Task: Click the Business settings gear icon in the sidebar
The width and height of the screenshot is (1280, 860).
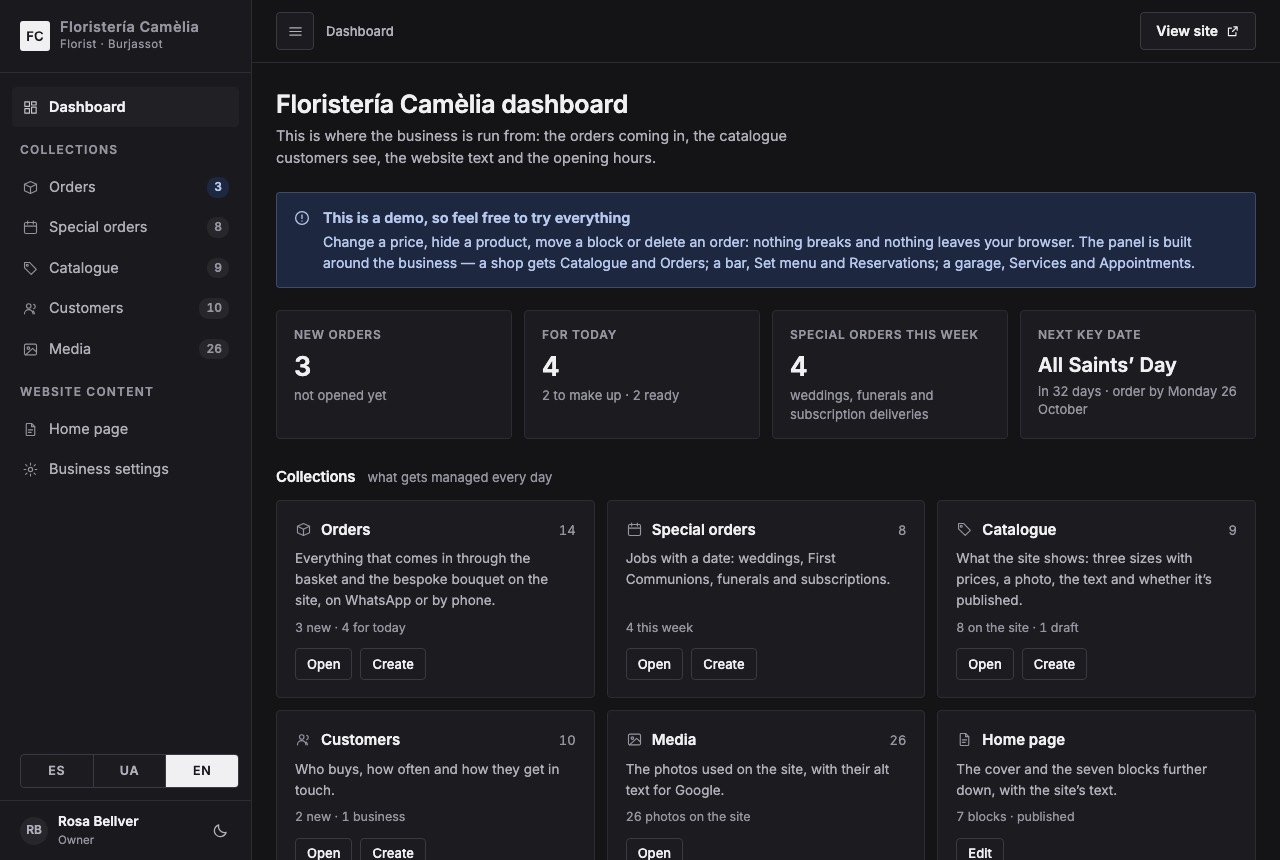Action: click(30, 469)
